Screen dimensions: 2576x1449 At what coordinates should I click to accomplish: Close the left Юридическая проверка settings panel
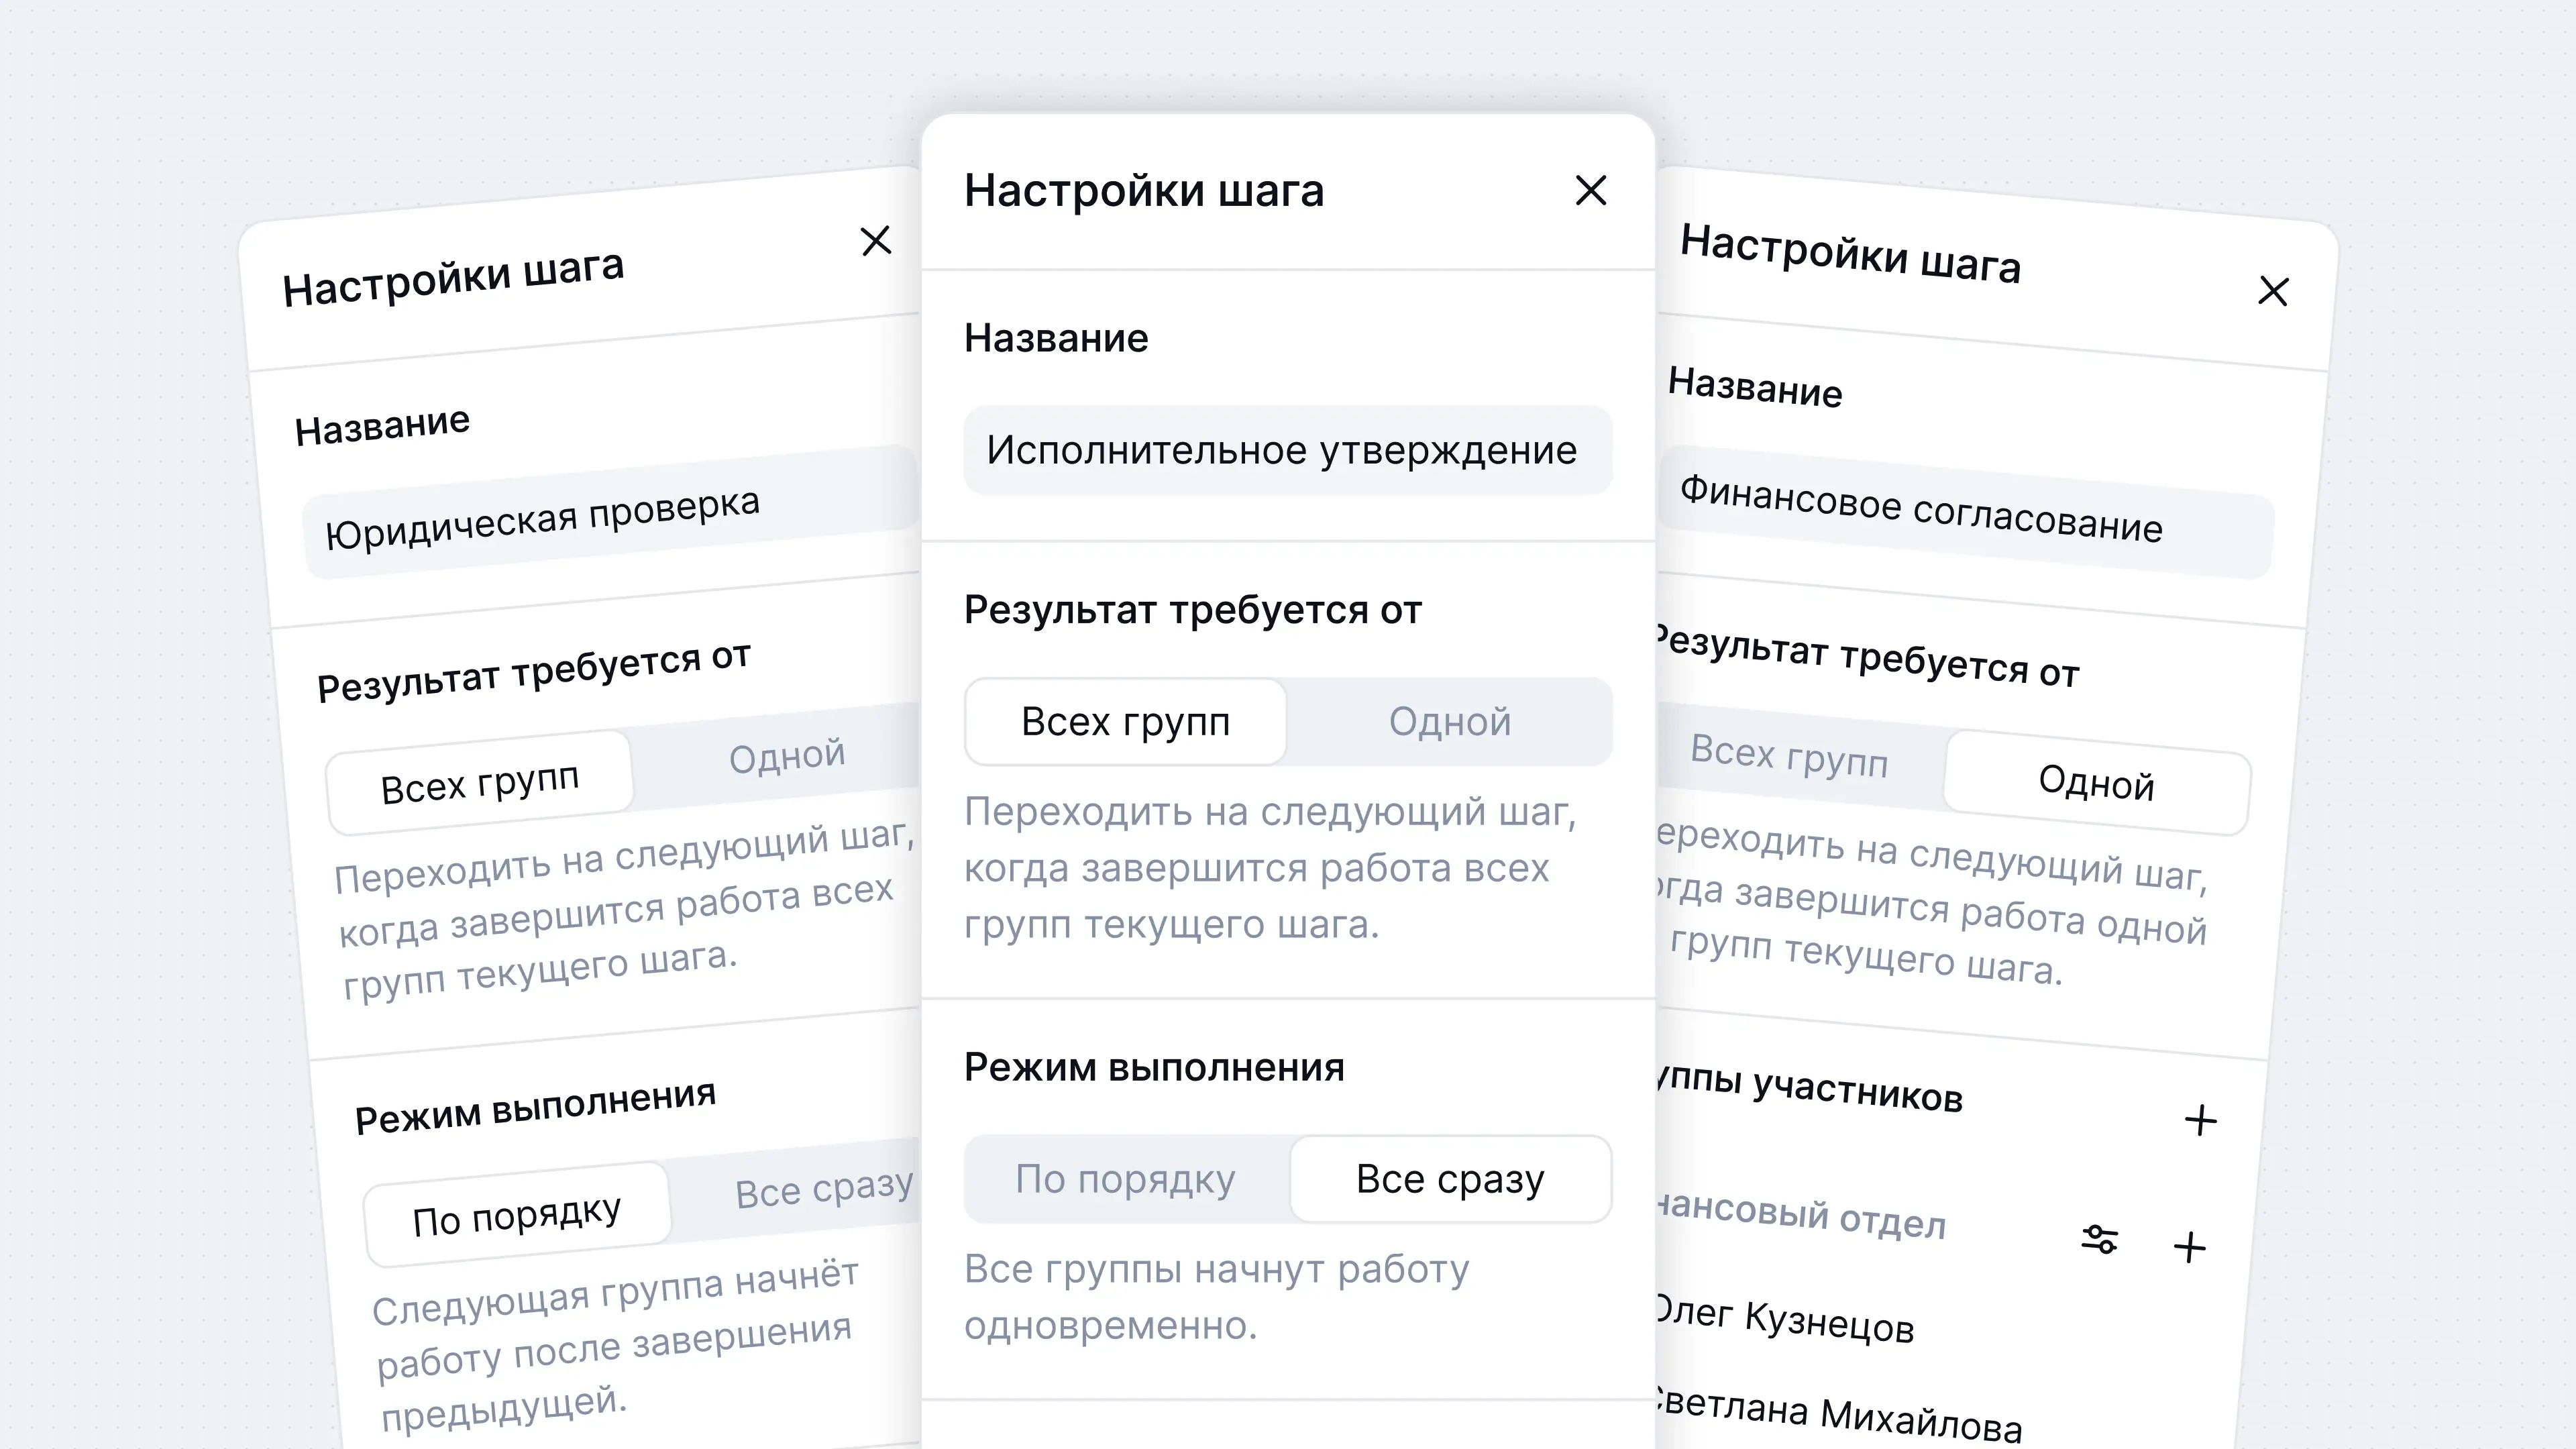click(x=876, y=240)
